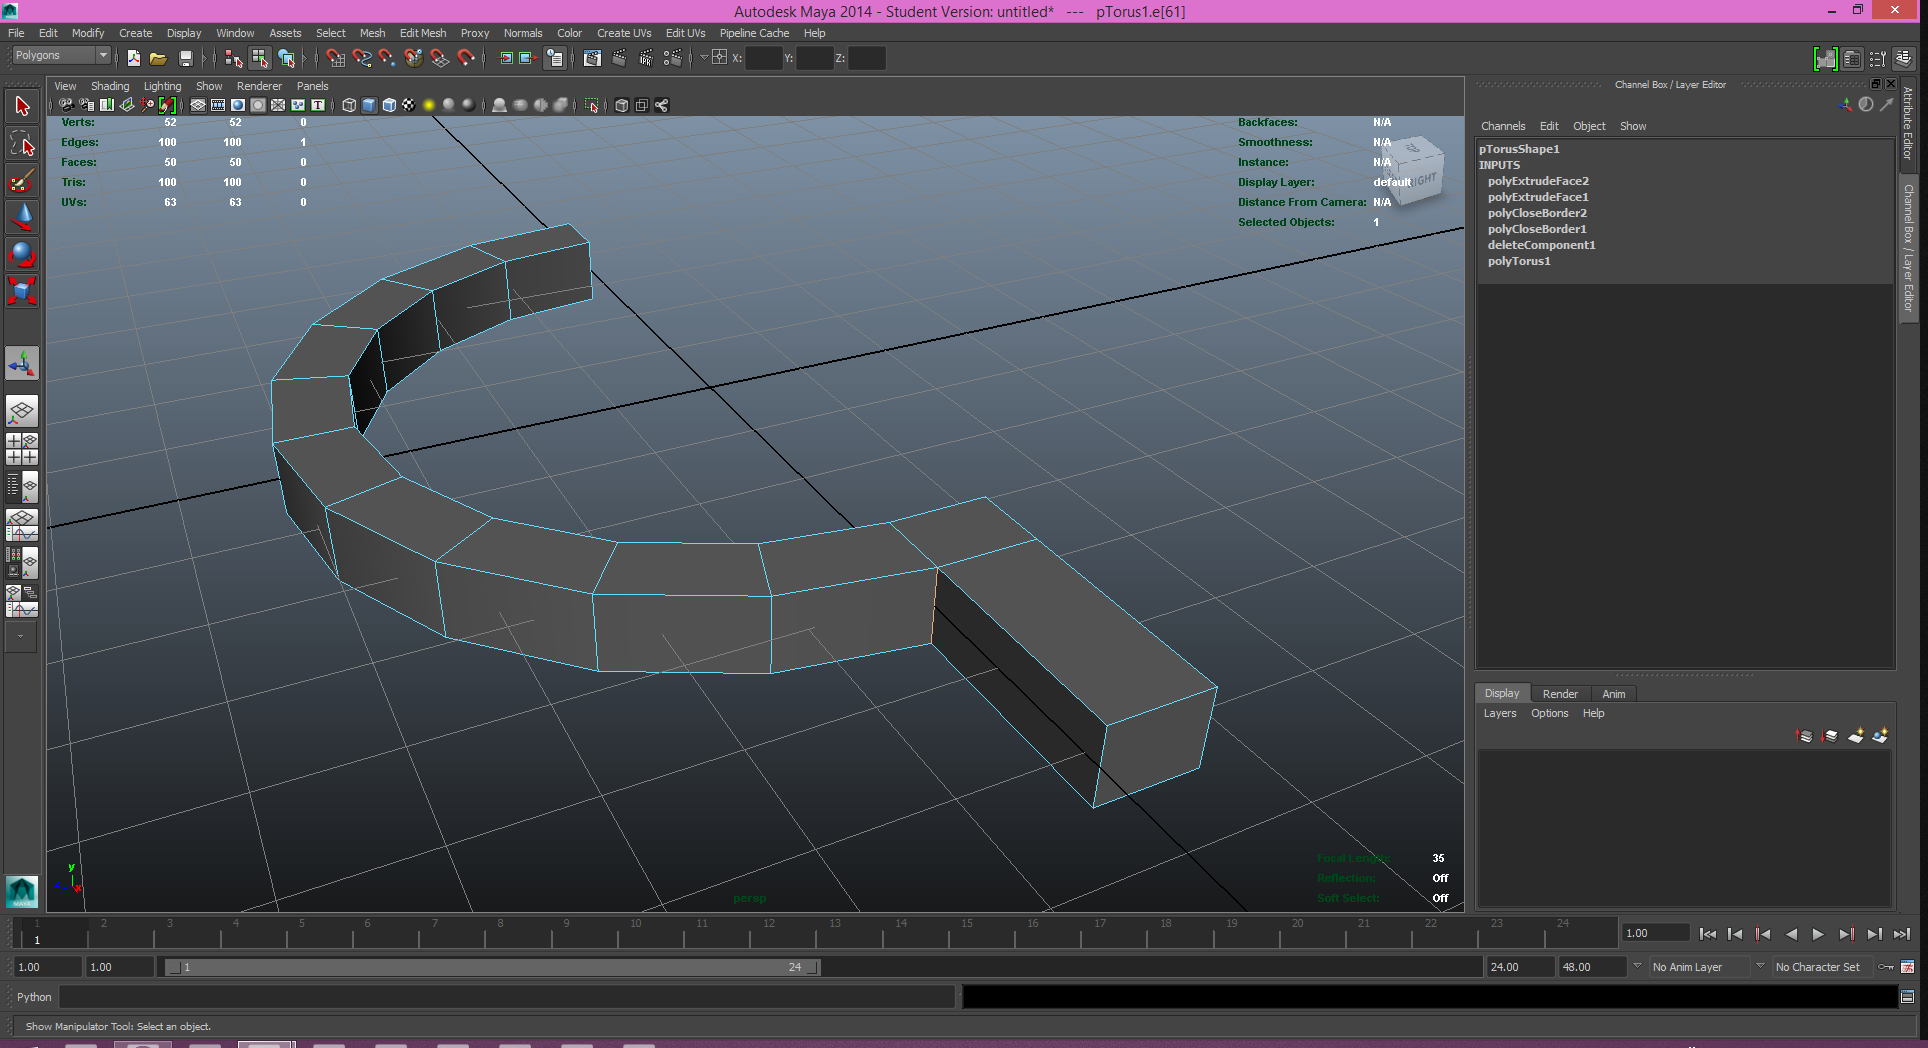This screenshot has height=1048, width=1928.
Task: Switch to the Render layer tab
Action: (1559, 694)
